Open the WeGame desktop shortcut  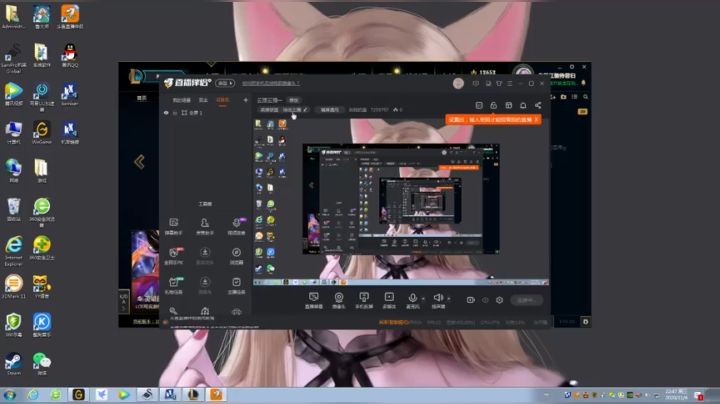pyautogui.click(x=42, y=133)
